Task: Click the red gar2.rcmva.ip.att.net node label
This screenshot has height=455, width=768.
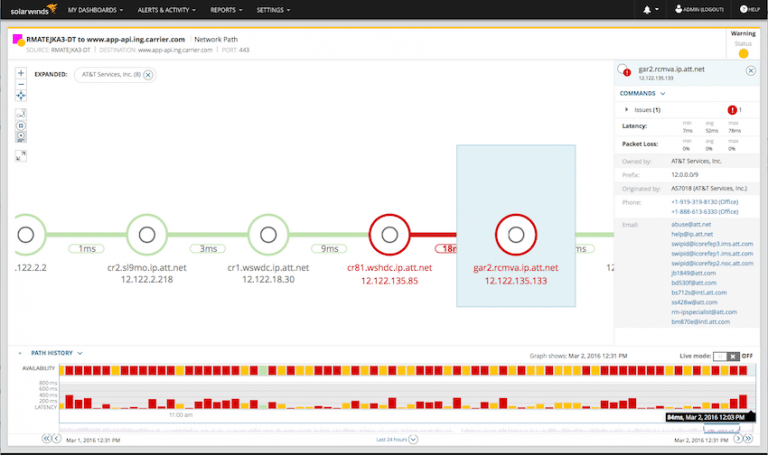Action: [x=516, y=268]
